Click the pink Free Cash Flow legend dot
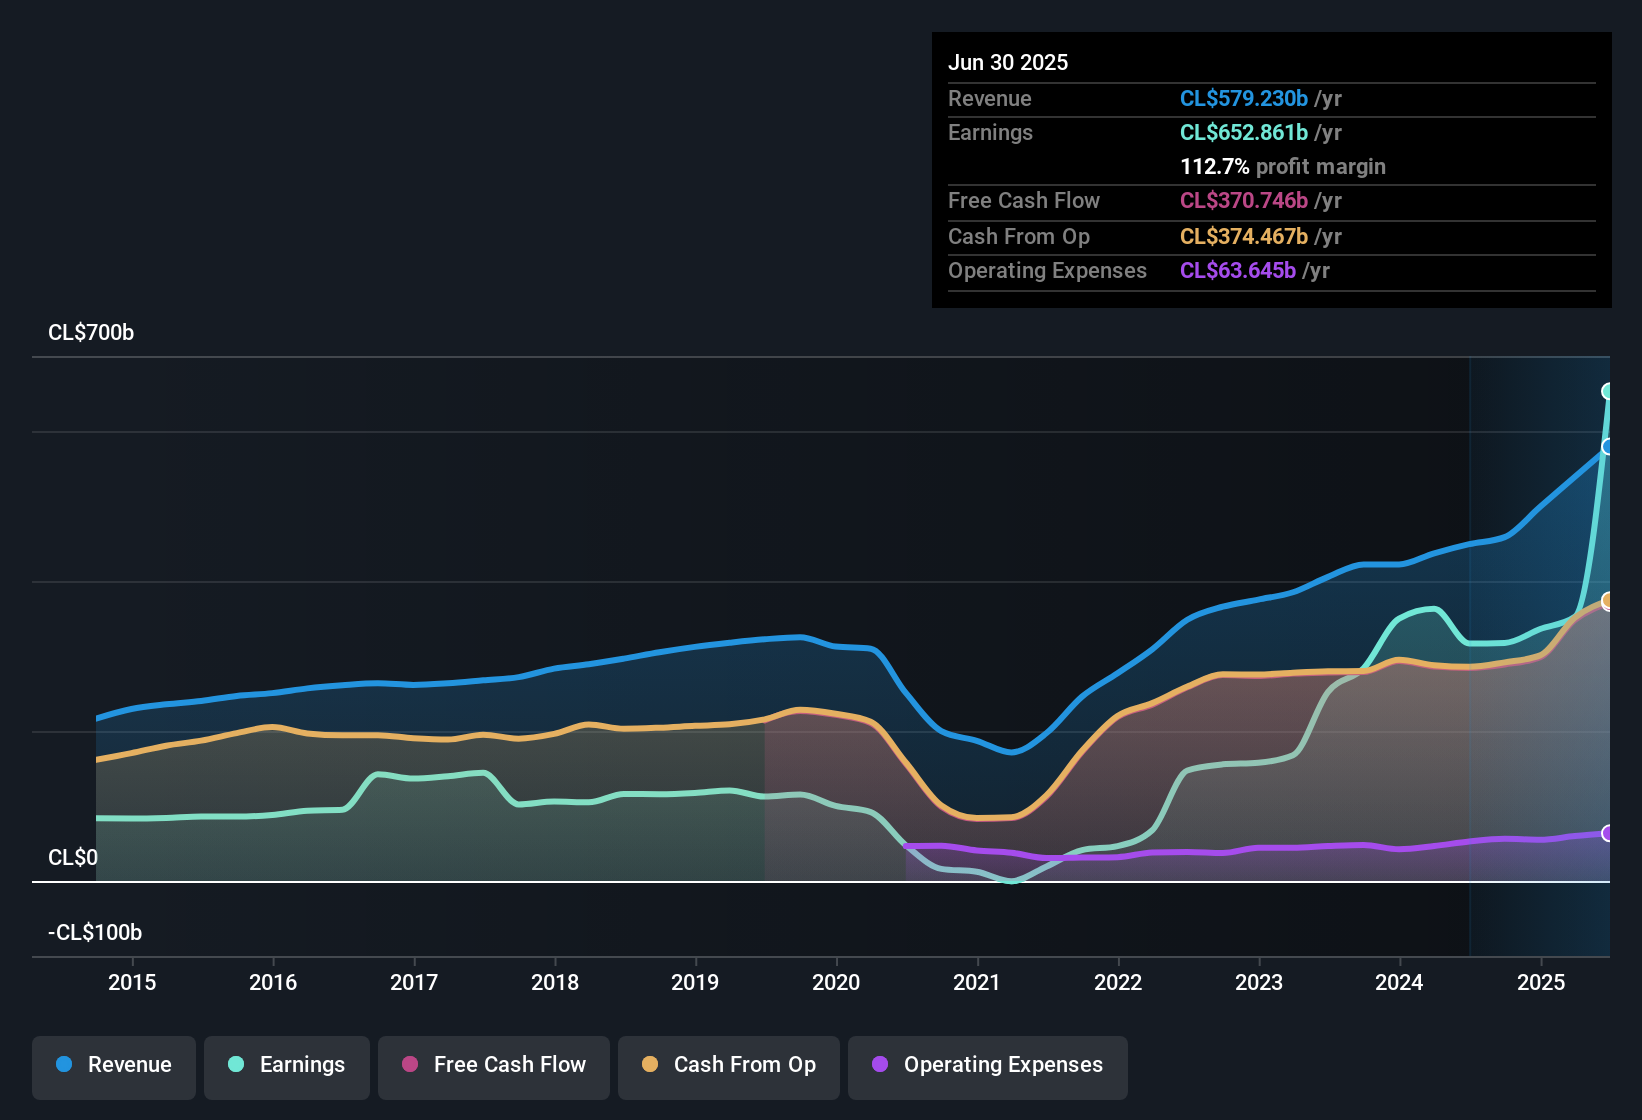Image resolution: width=1642 pixels, height=1120 pixels. [409, 1066]
